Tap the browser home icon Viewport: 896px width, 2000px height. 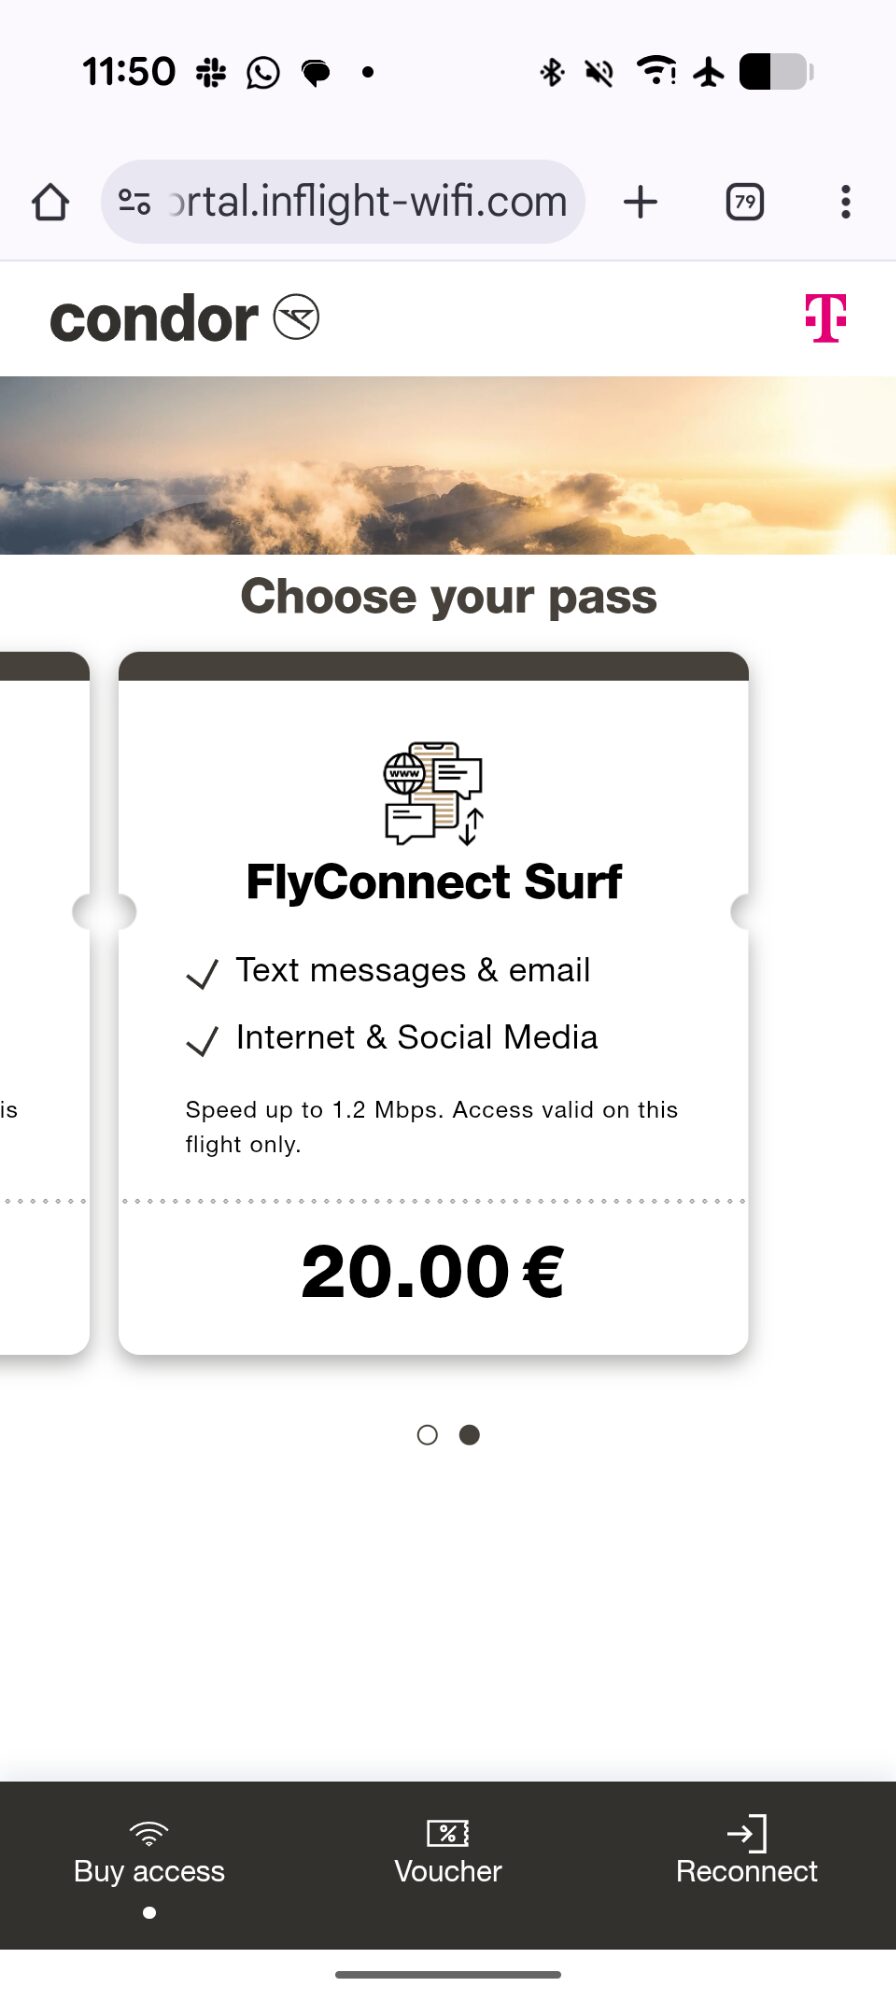coord(50,202)
